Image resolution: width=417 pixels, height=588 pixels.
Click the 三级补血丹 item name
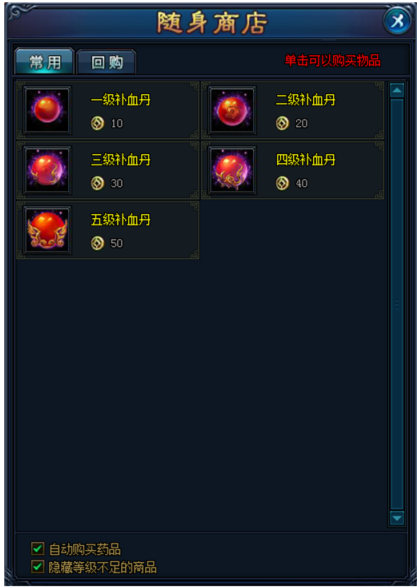(x=120, y=160)
